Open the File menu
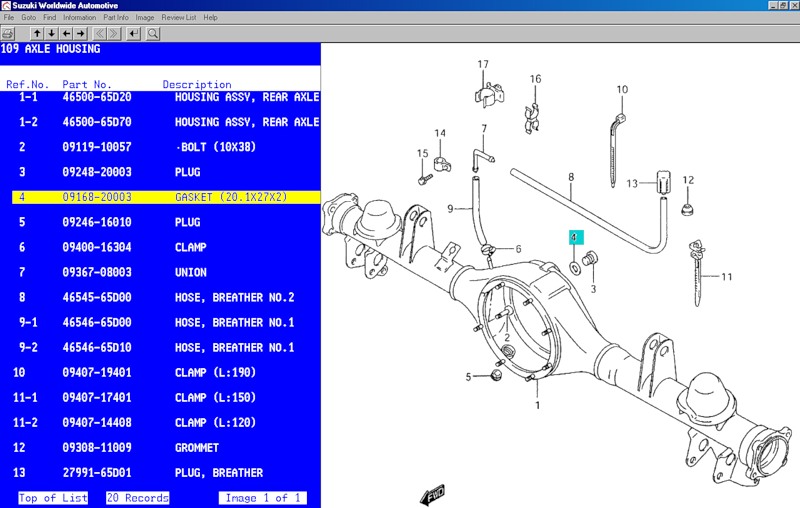 pyautogui.click(x=10, y=18)
